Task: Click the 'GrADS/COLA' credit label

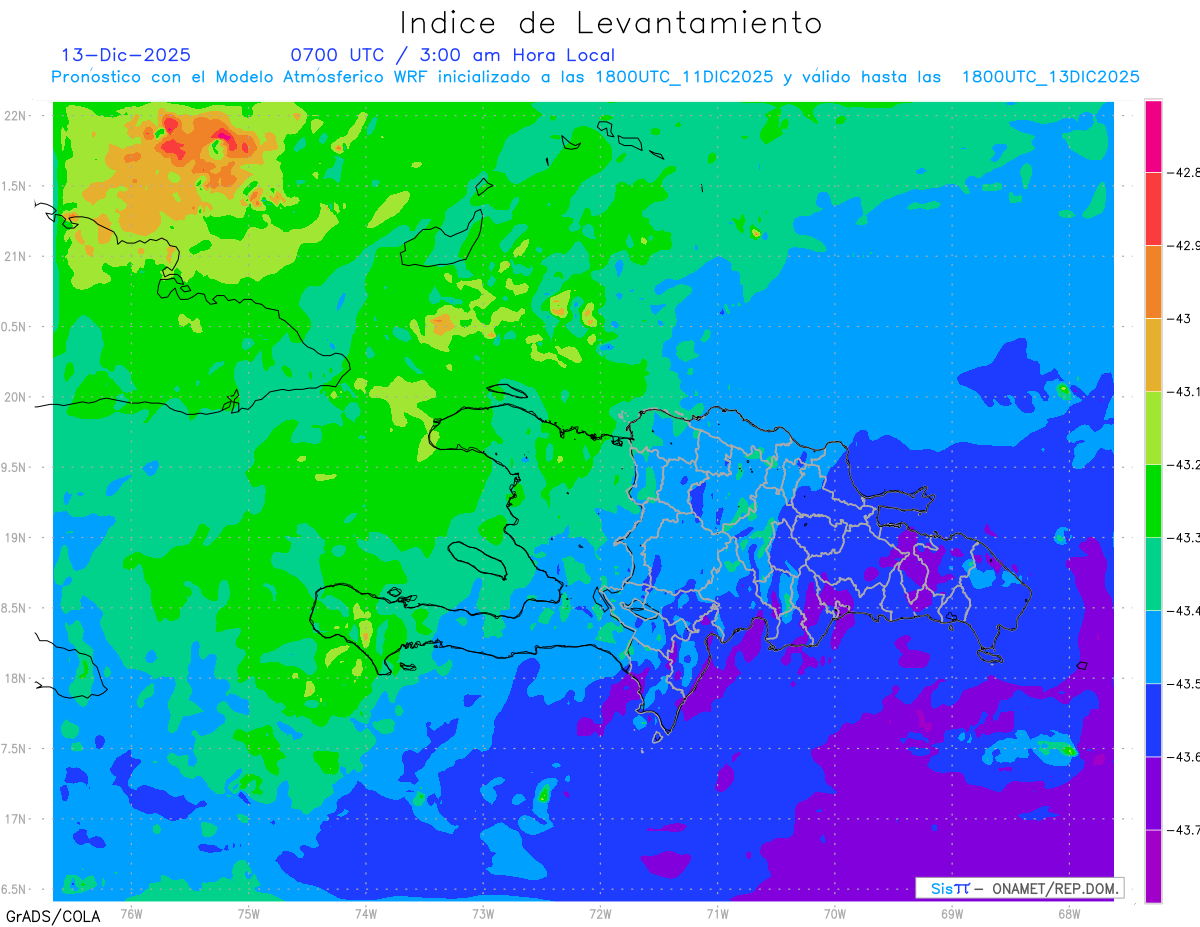Action: (x=53, y=915)
